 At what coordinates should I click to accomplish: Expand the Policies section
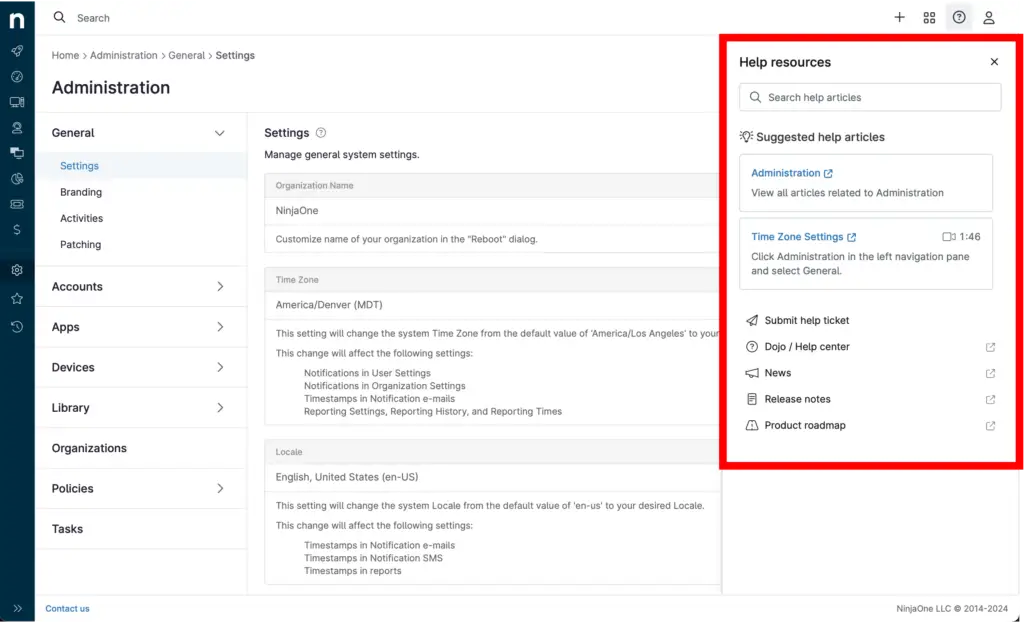click(220, 488)
